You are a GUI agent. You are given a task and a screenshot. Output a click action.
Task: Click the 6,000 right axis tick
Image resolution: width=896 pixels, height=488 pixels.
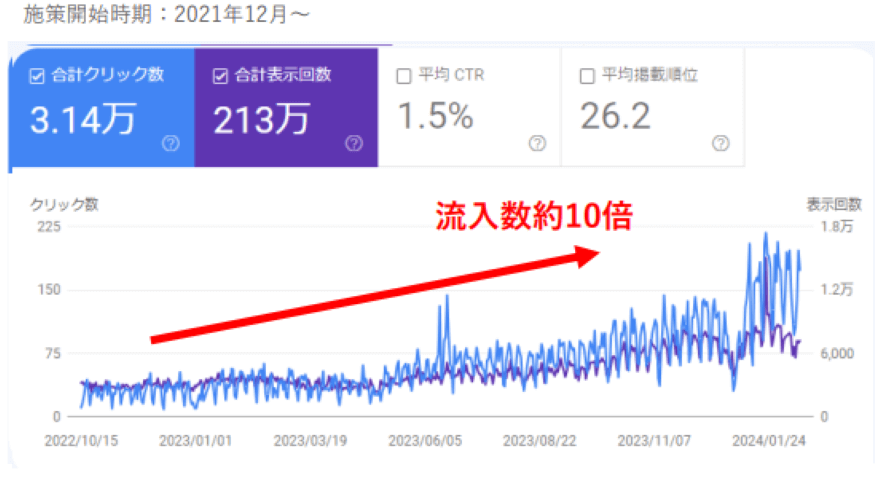(x=837, y=354)
